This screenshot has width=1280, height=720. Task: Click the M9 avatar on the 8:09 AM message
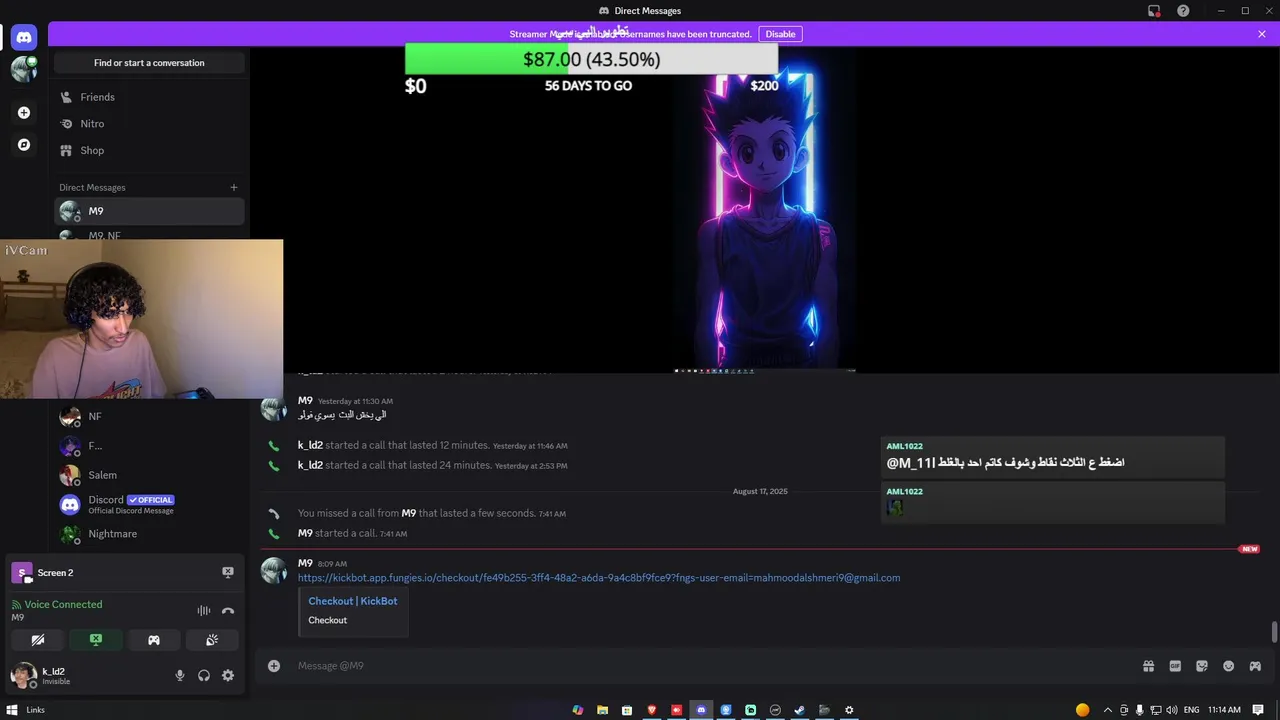point(274,570)
